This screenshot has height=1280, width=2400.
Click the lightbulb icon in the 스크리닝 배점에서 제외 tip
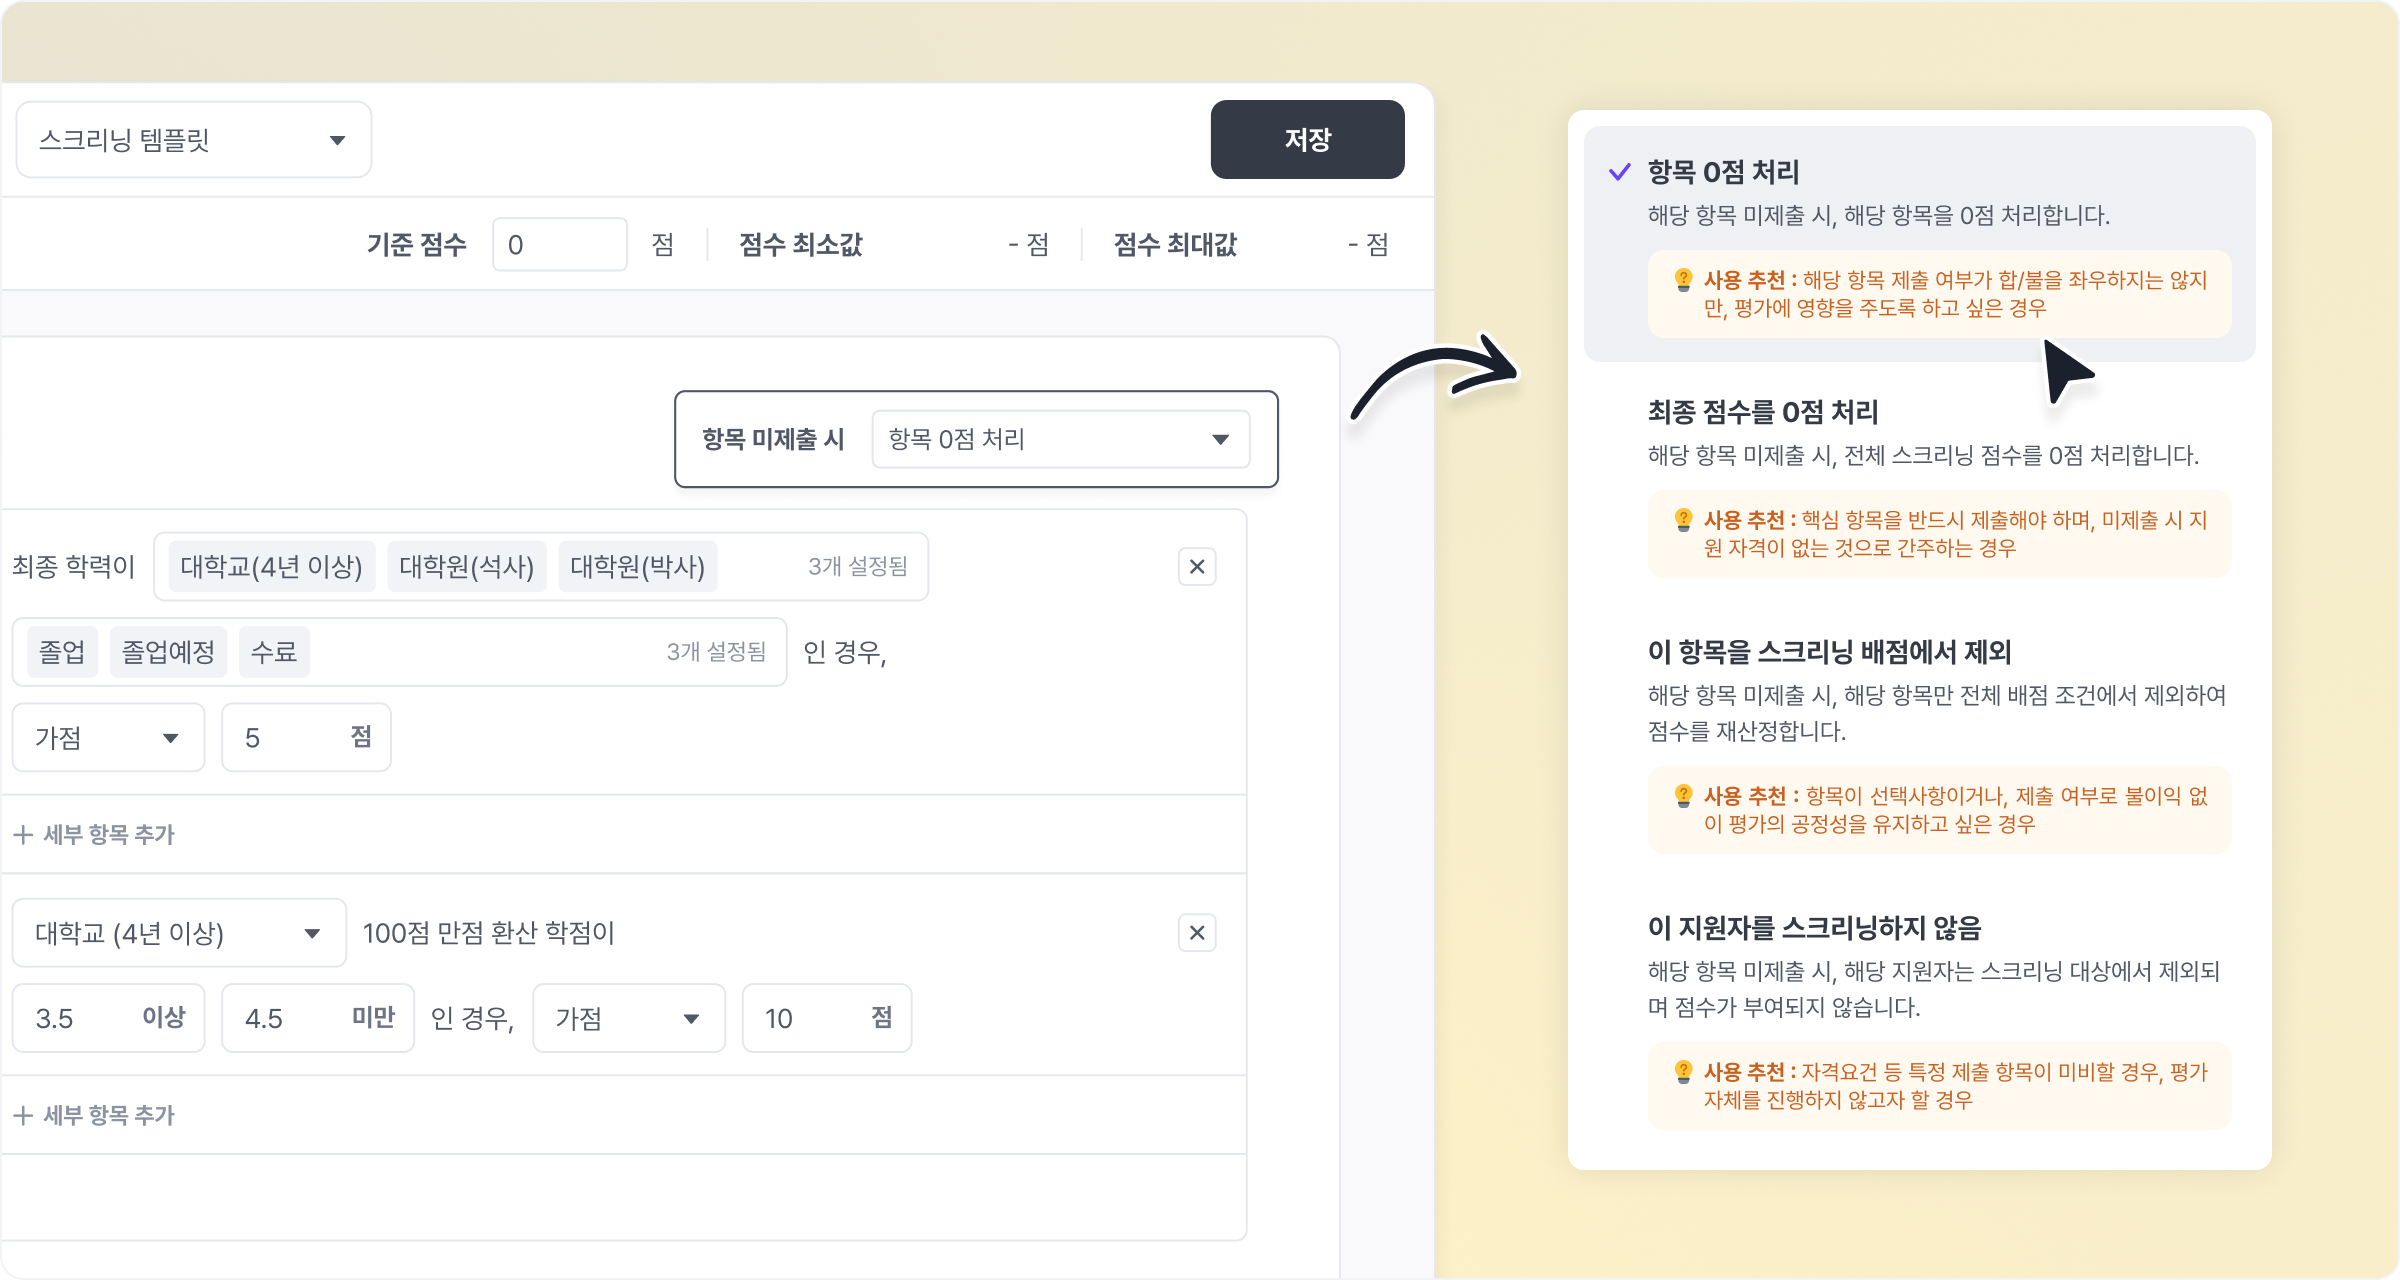pyautogui.click(x=1683, y=796)
